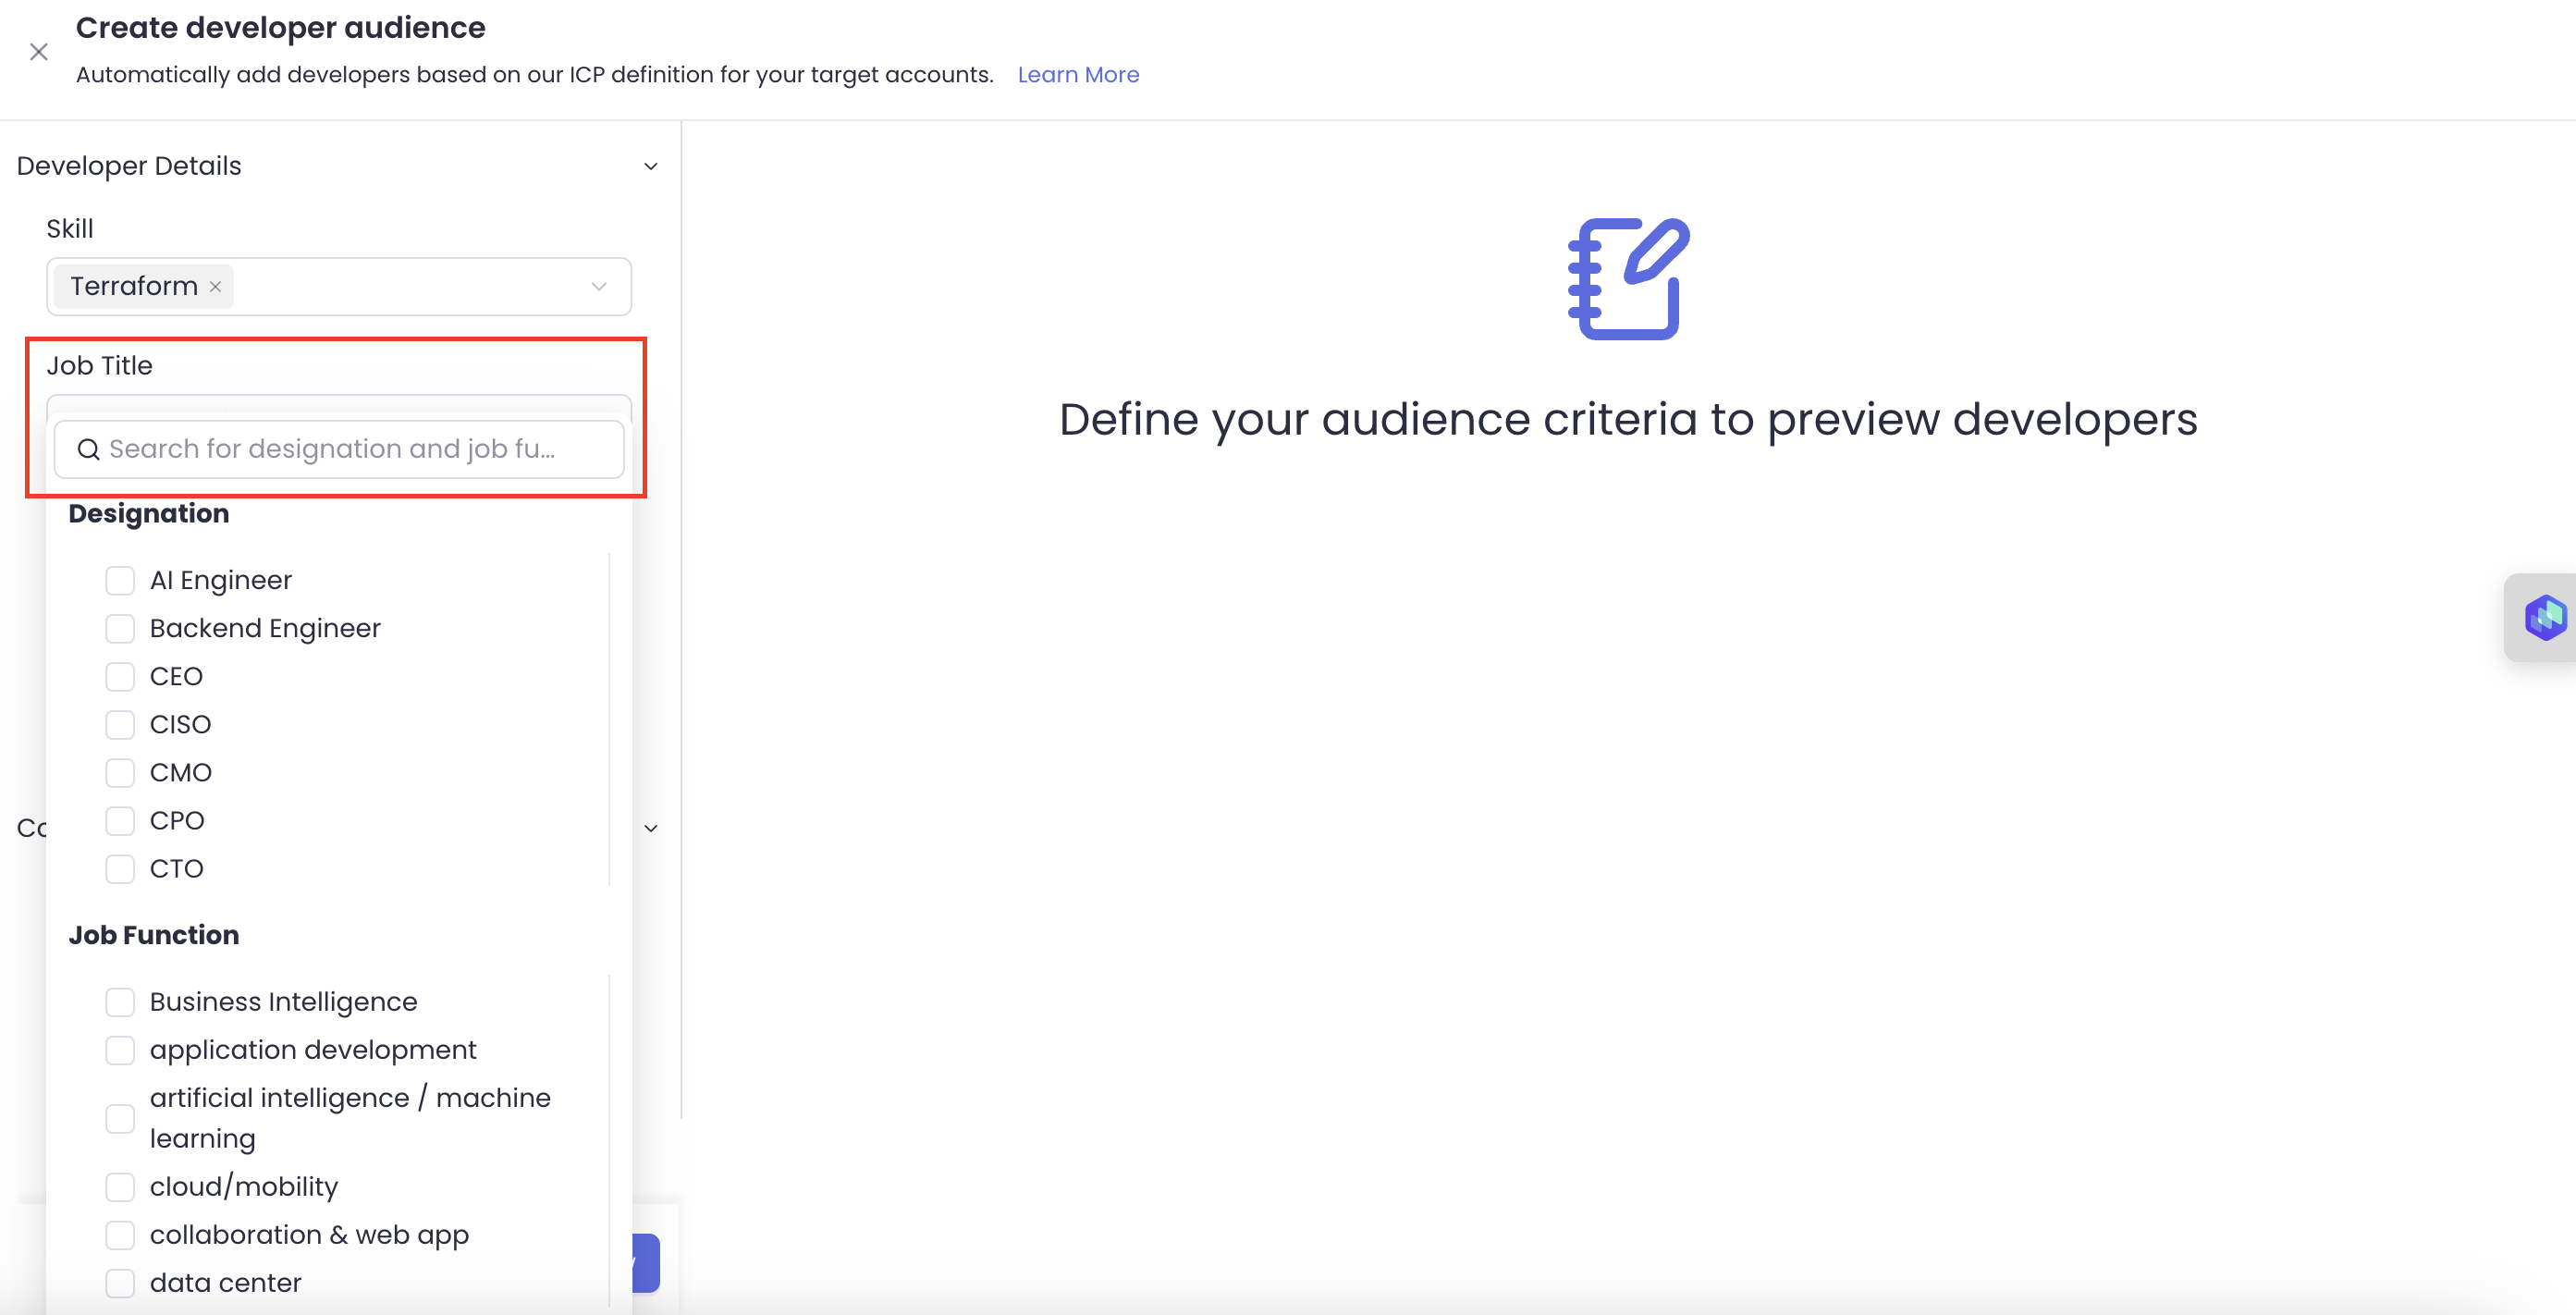Select cloud/mobility job function
Screen dimensions: 2576x1315
[120, 1187]
